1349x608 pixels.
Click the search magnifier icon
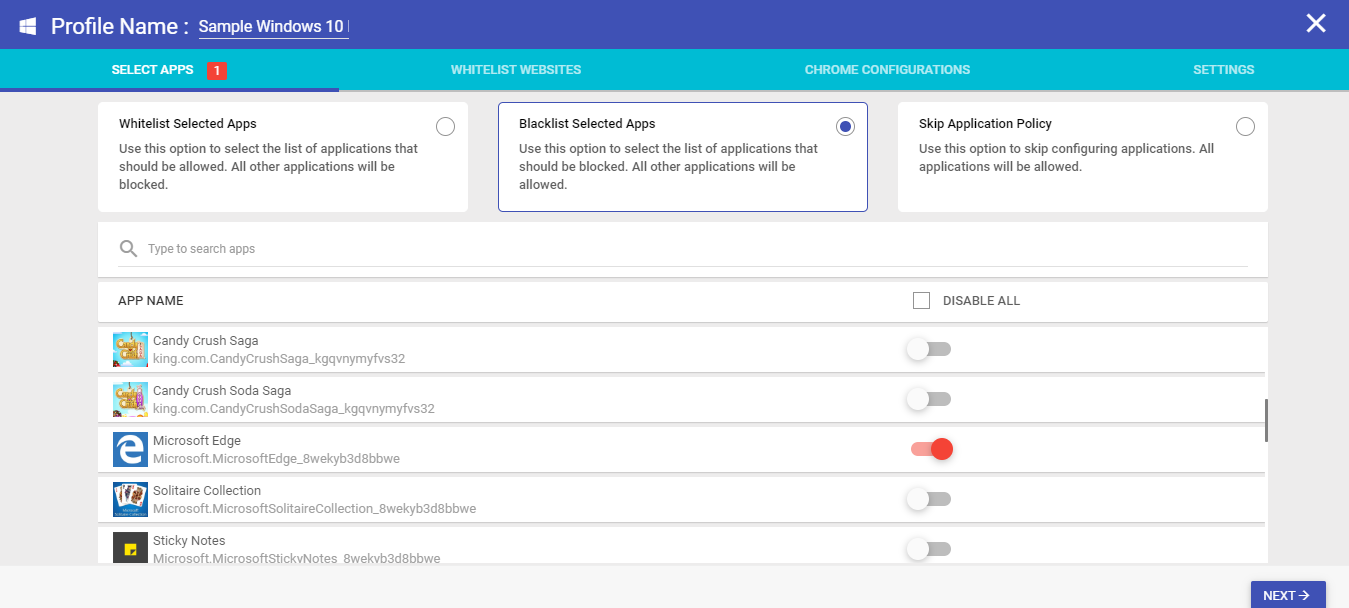(x=128, y=248)
